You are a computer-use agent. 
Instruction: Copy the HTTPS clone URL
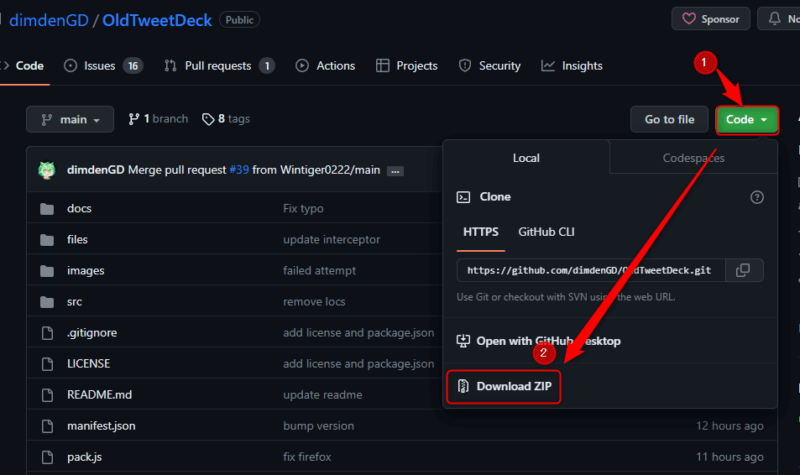tap(743, 270)
